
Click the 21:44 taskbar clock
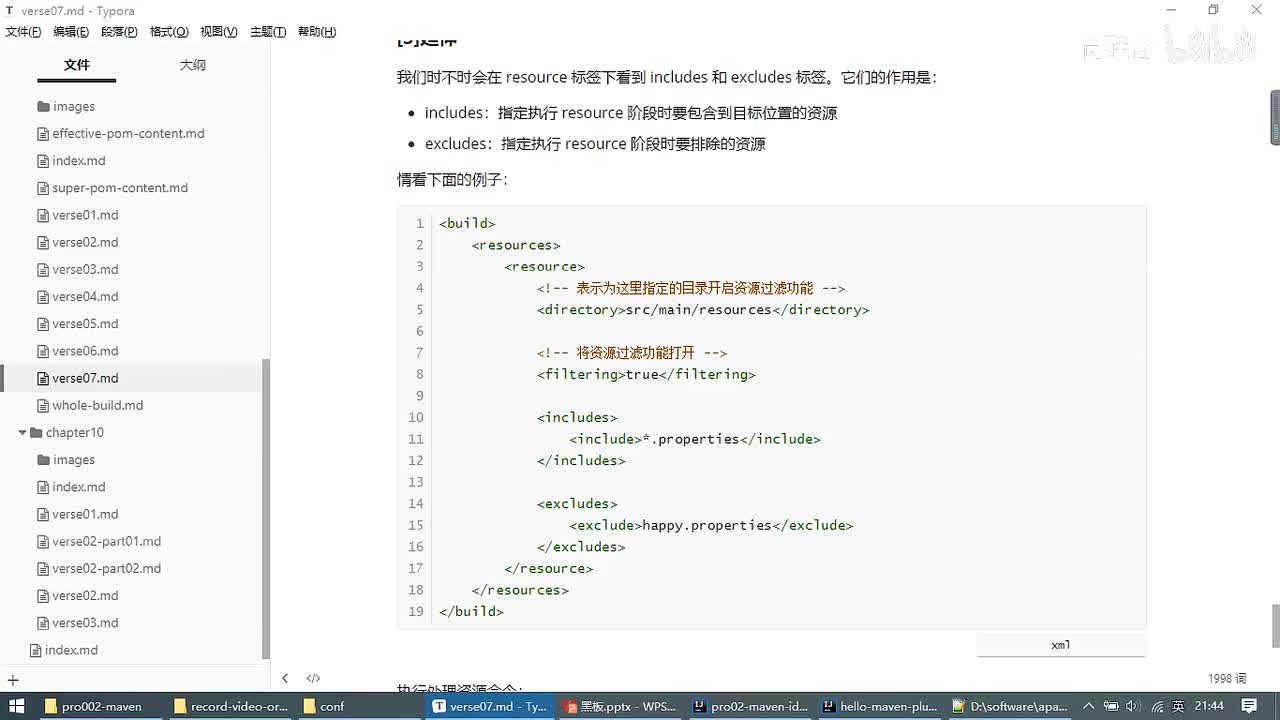pos(1209,706)
